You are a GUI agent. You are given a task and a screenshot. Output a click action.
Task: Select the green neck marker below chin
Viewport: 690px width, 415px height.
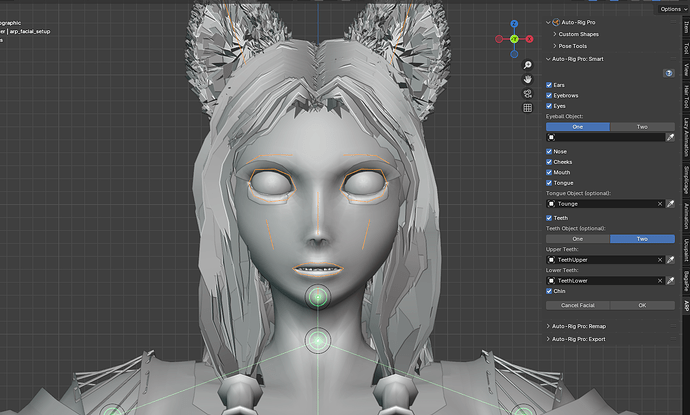(318, 340)
